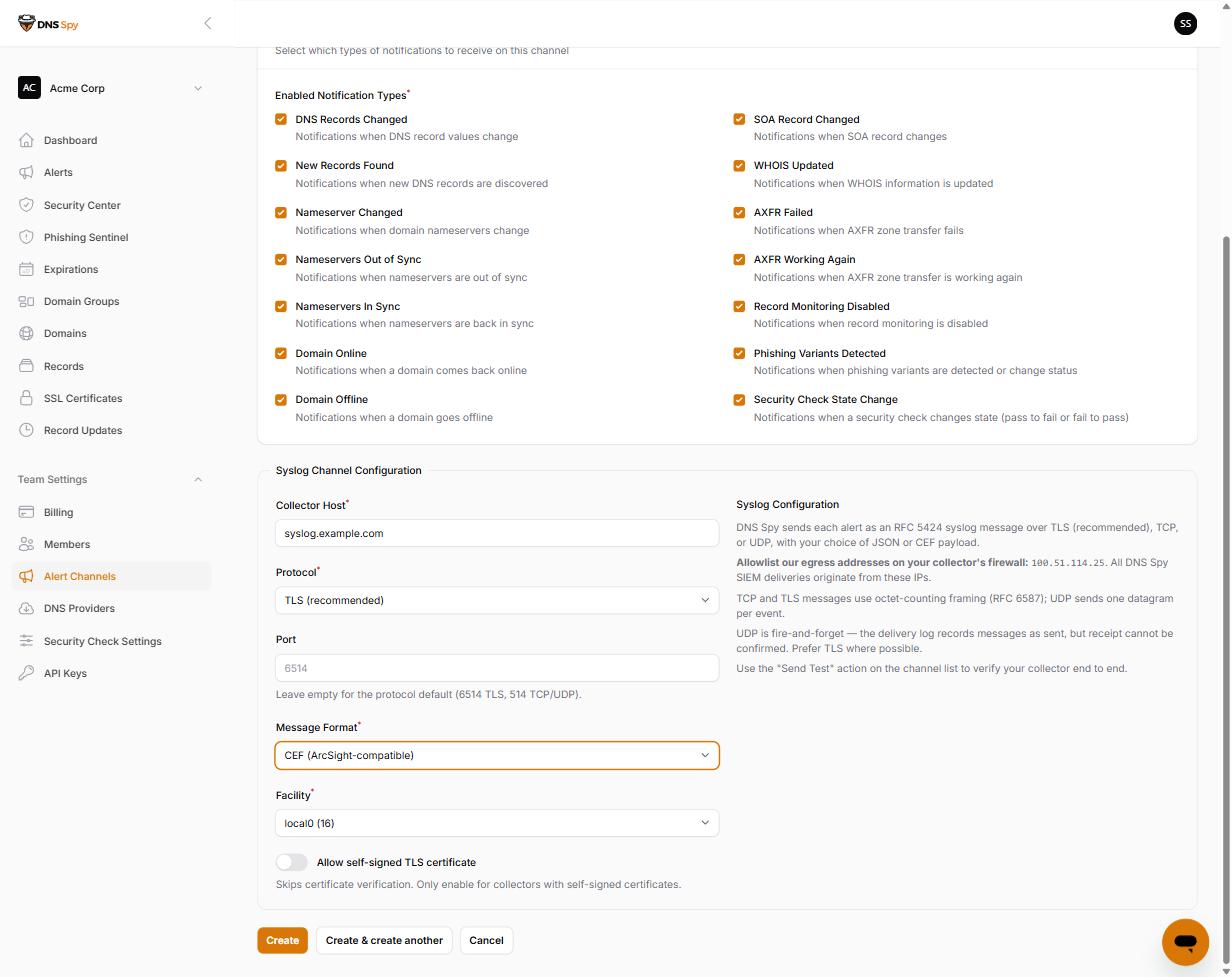Click the SSL Certificates lock icon

pyautogui.click(x=26, y=398)
